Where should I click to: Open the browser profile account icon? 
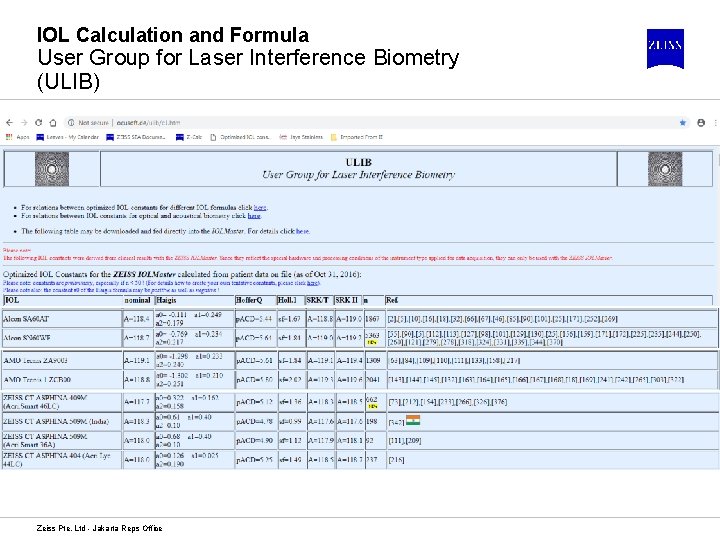701,123
